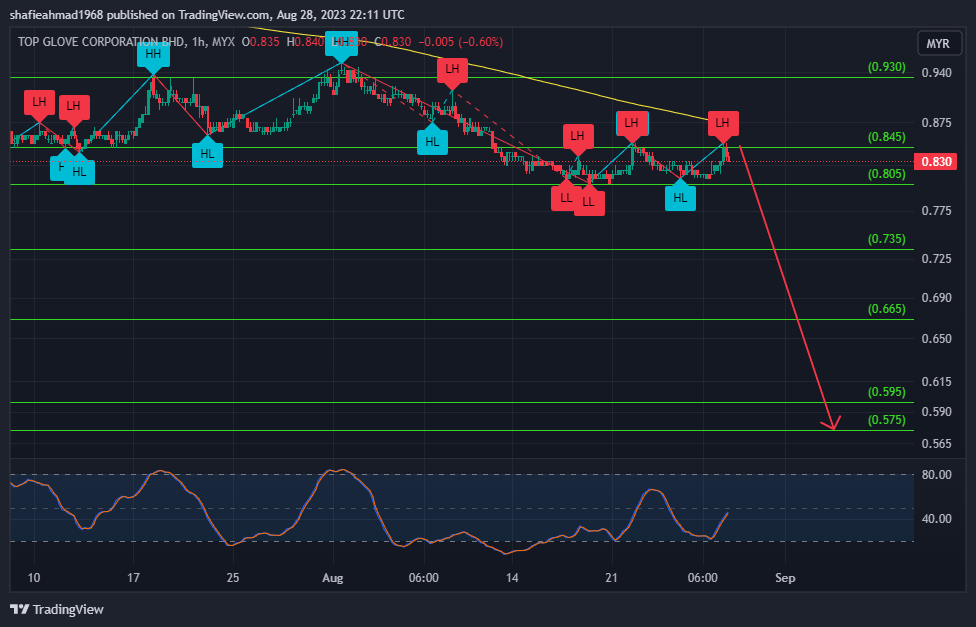Click price axis value 0.690
976x627 pixels.
click(936, 298)
